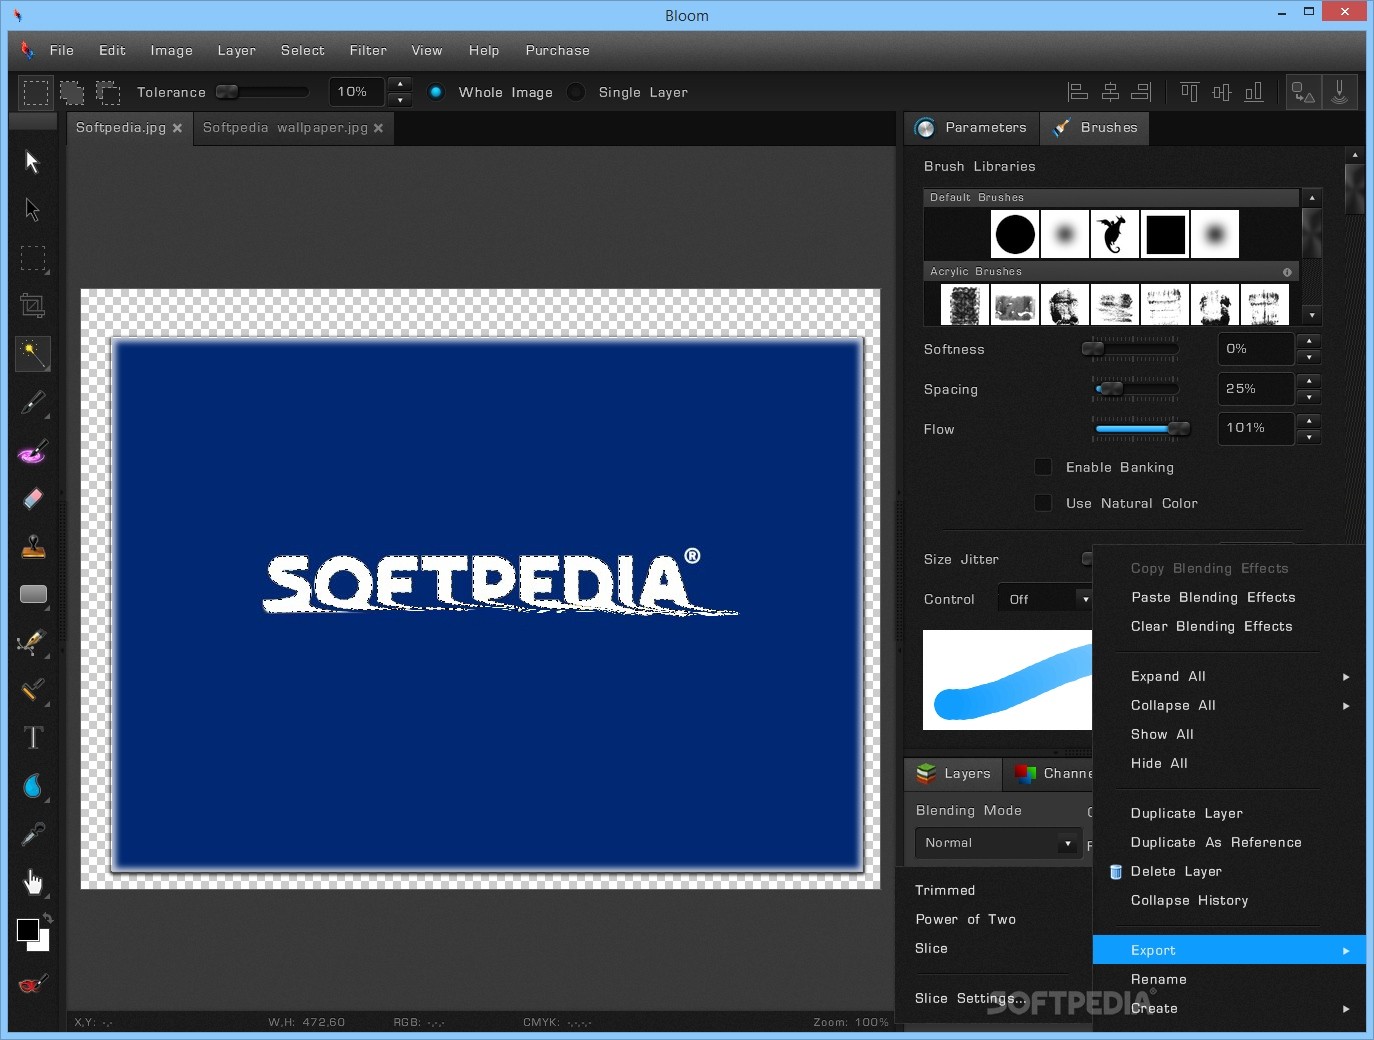This screenshot has width=1374, height=1040.
Task: Select the Eraser tool
Action: tap(33, 498)
